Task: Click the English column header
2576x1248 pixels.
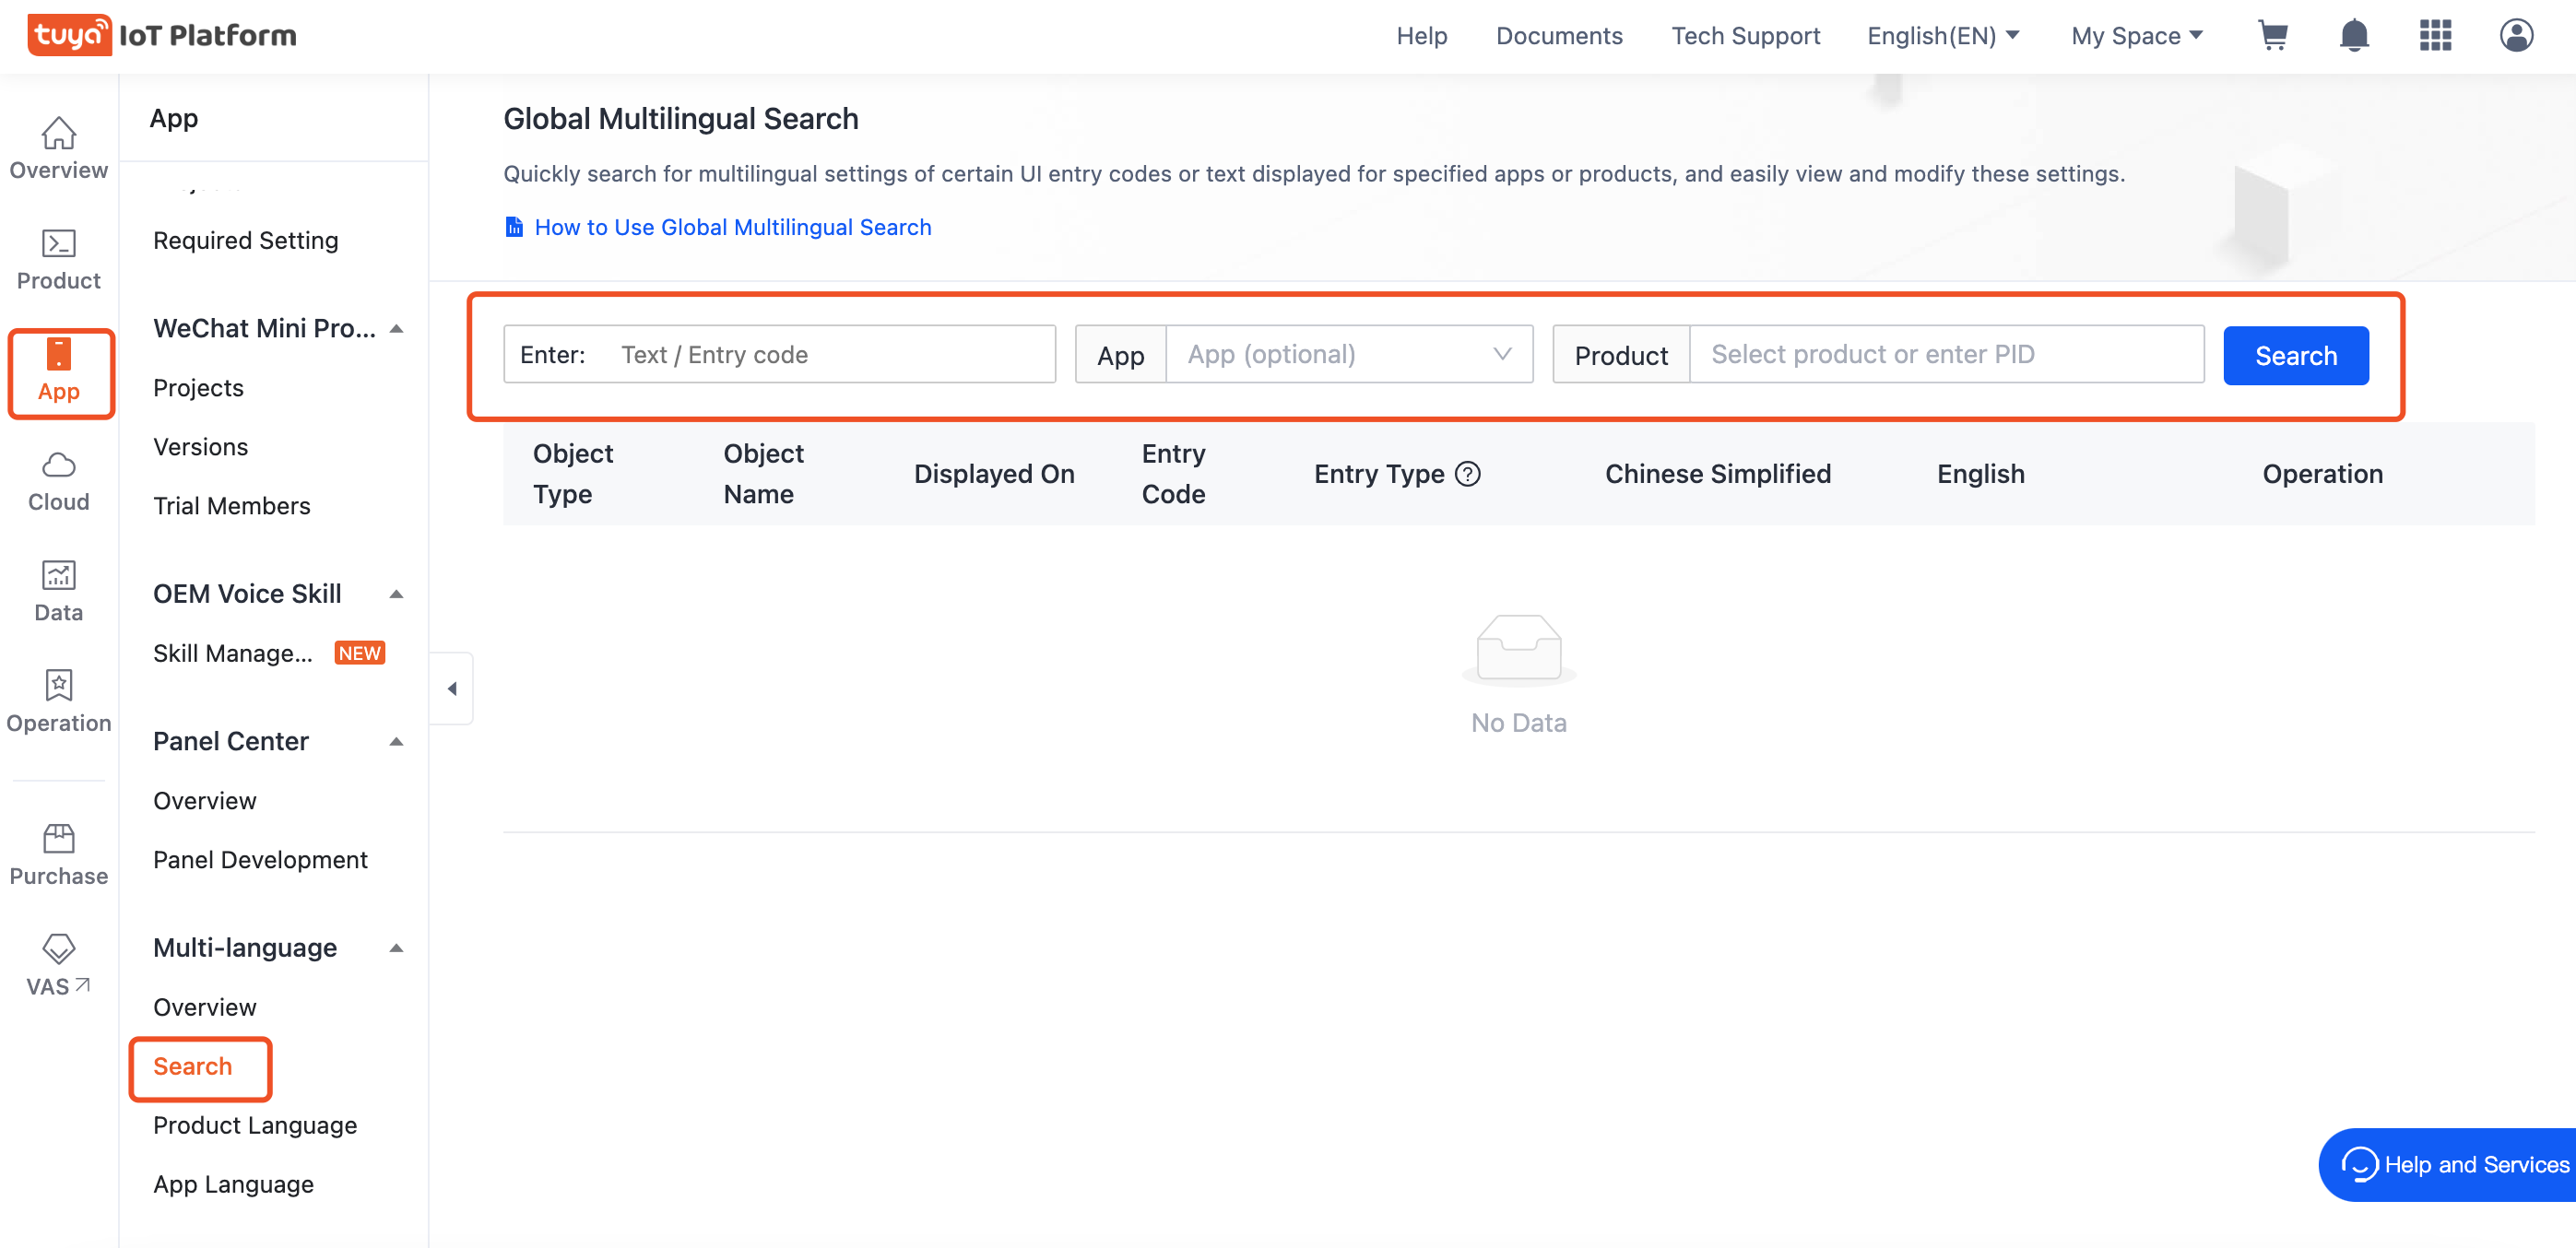Action: [1980, 474]
